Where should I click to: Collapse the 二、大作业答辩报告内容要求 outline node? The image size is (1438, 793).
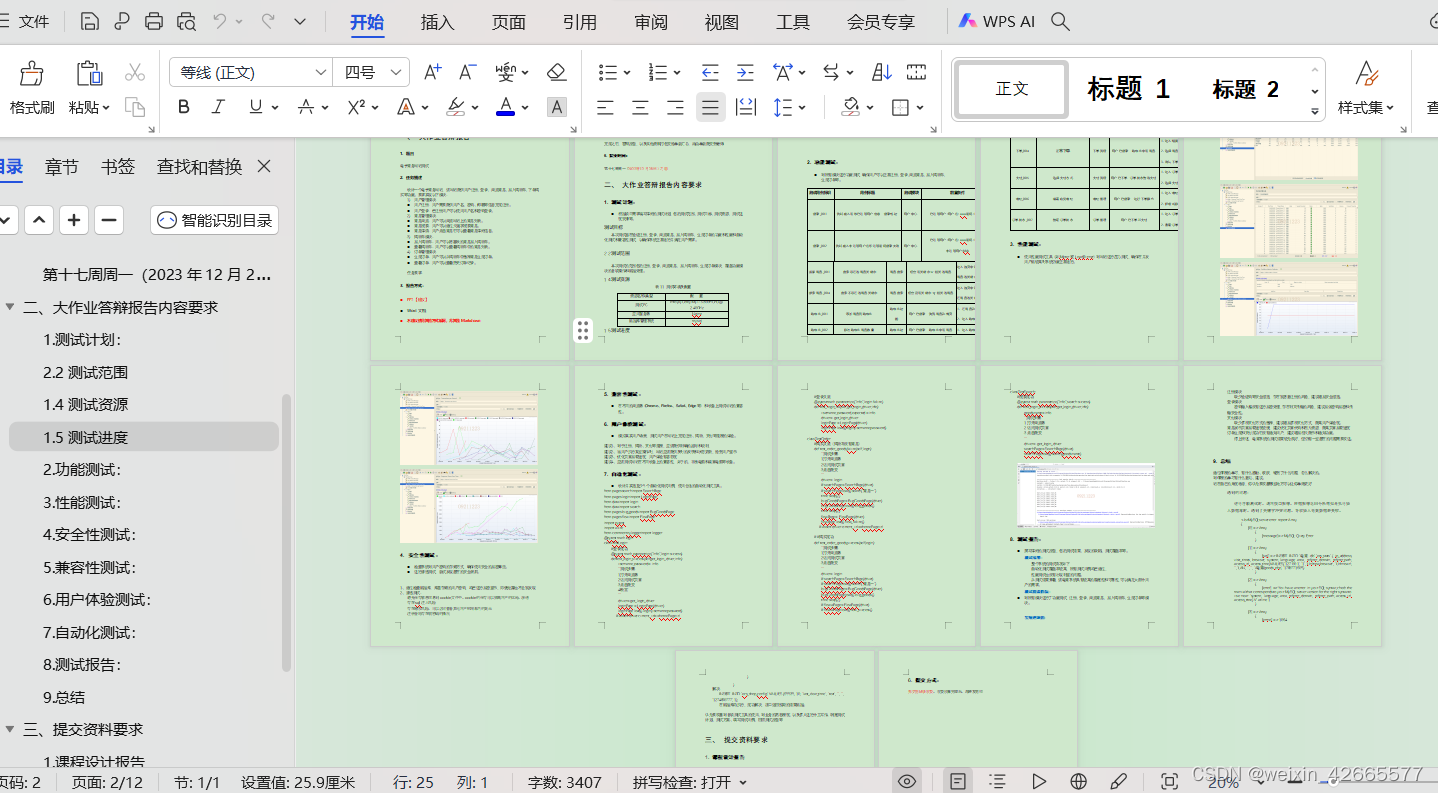point(10,307)
